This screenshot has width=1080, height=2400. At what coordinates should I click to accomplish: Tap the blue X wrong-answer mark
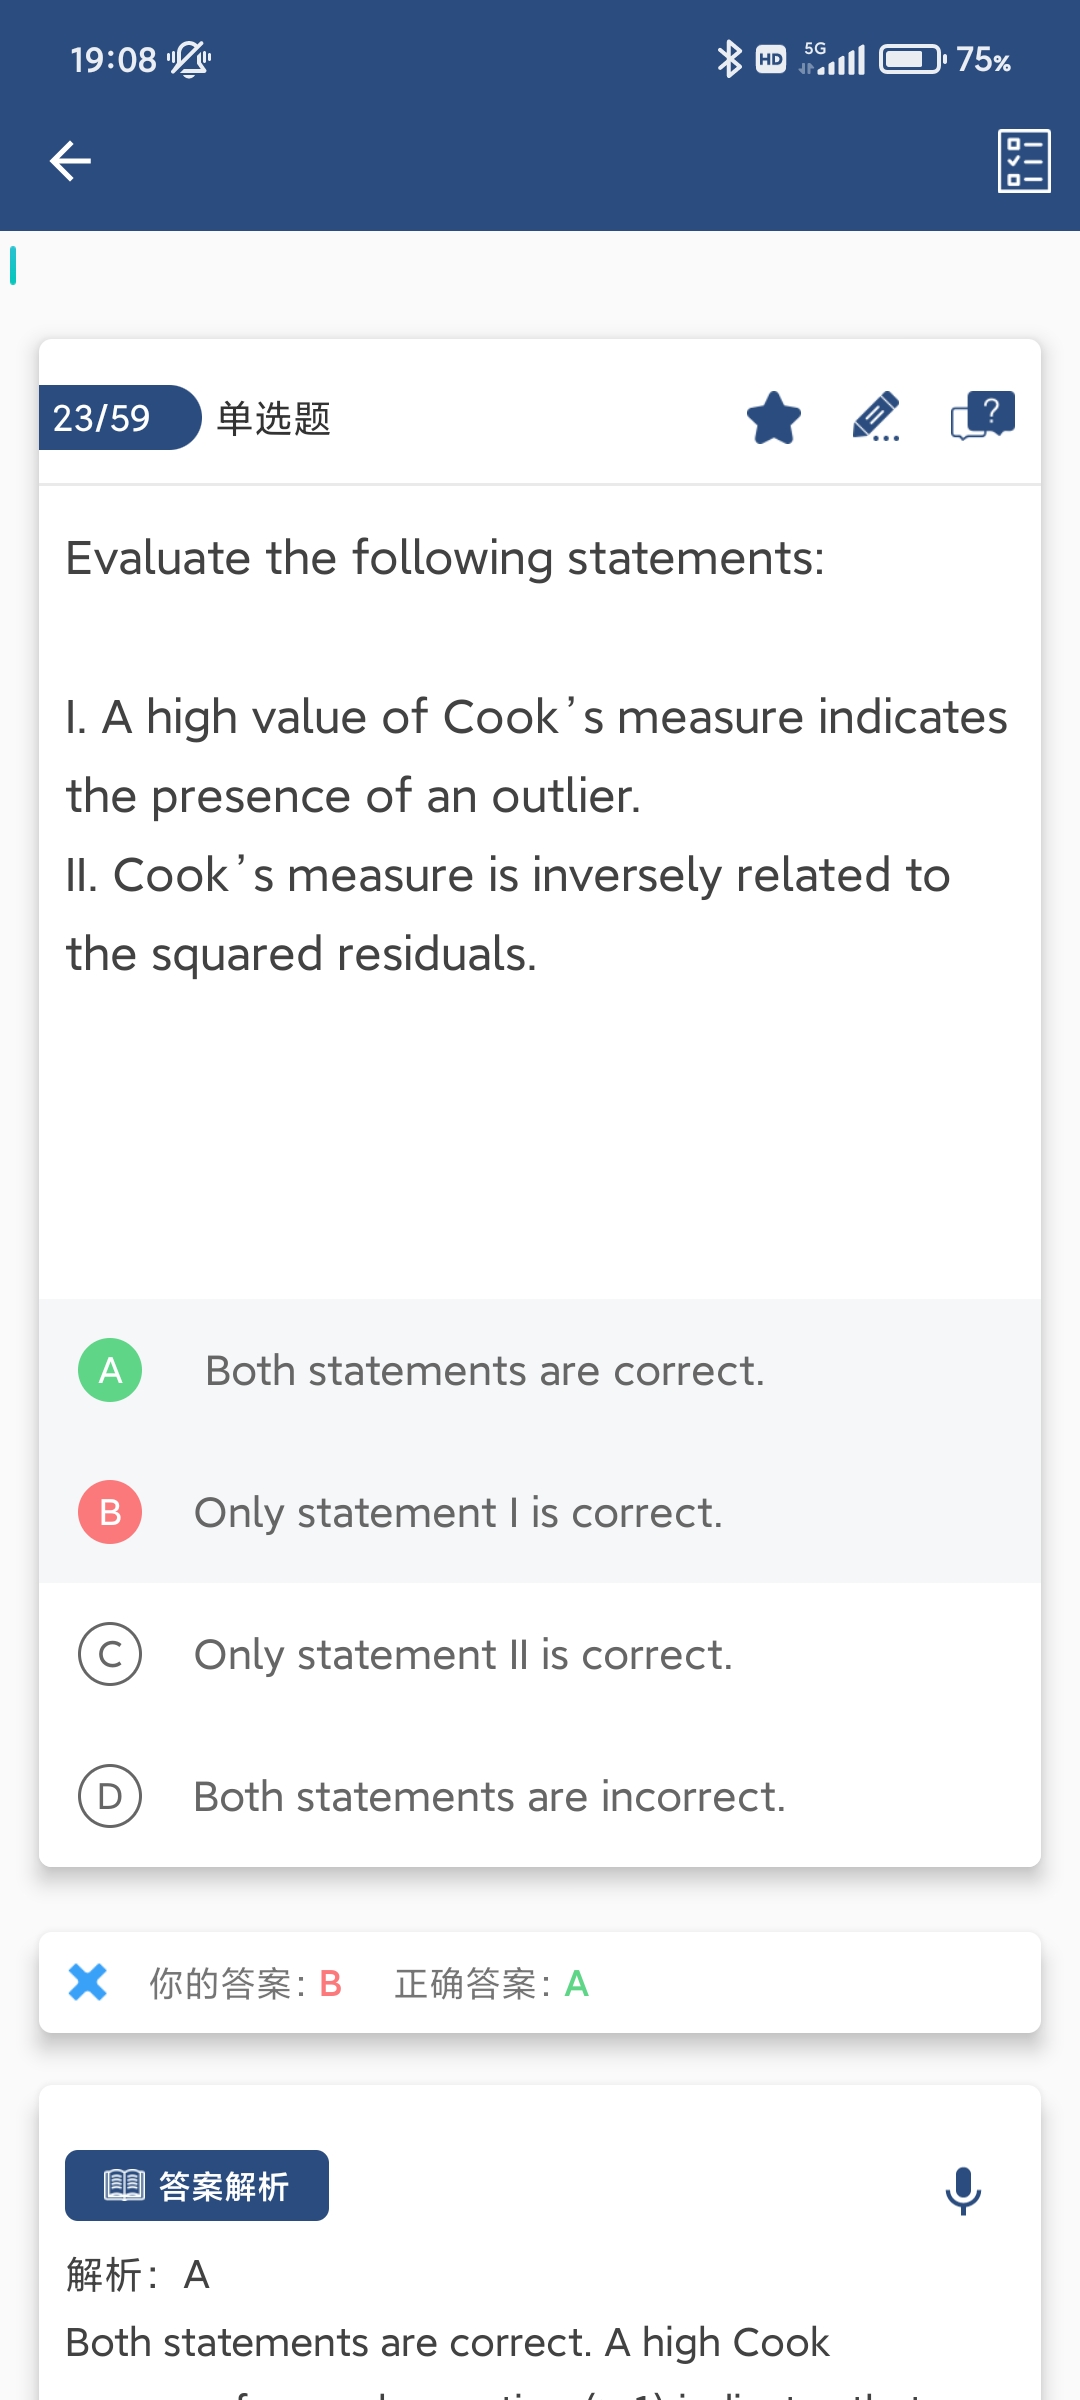pyautogui.click(x=88, y=1982)
